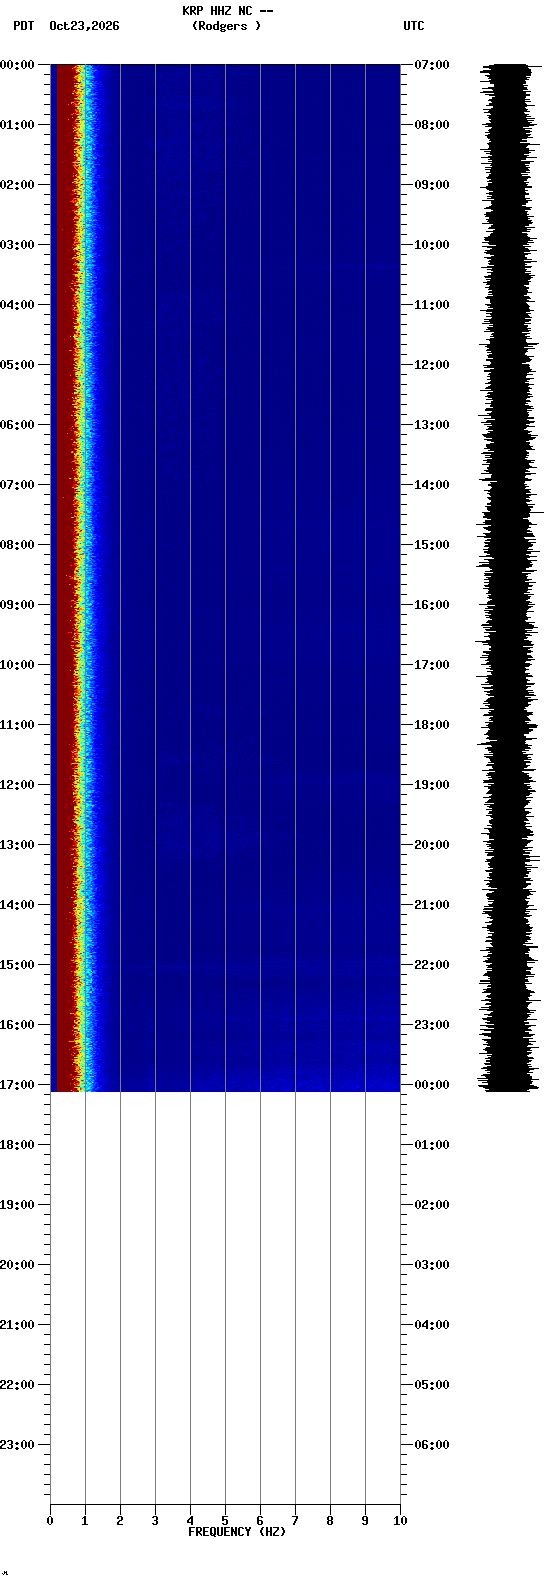
Task: Click the UTC '22:00' time label
Action: pos(431,965)
